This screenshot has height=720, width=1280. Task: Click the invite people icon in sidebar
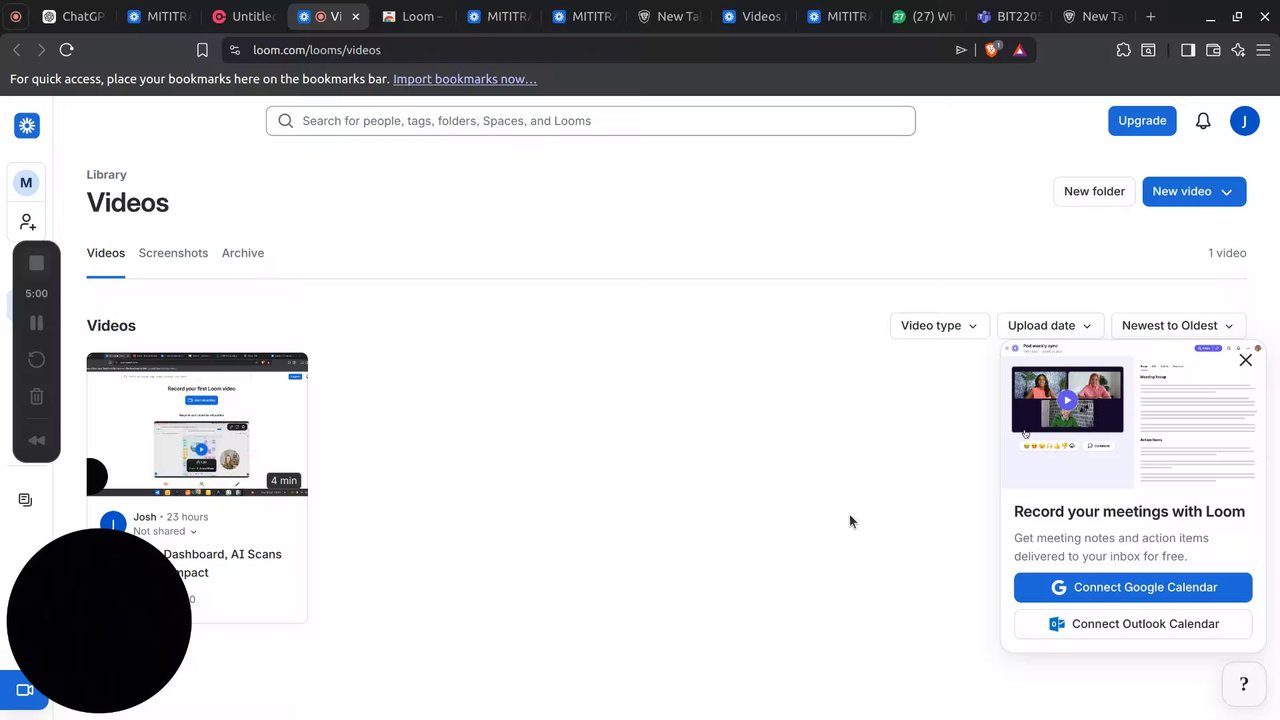pos(27,222)
